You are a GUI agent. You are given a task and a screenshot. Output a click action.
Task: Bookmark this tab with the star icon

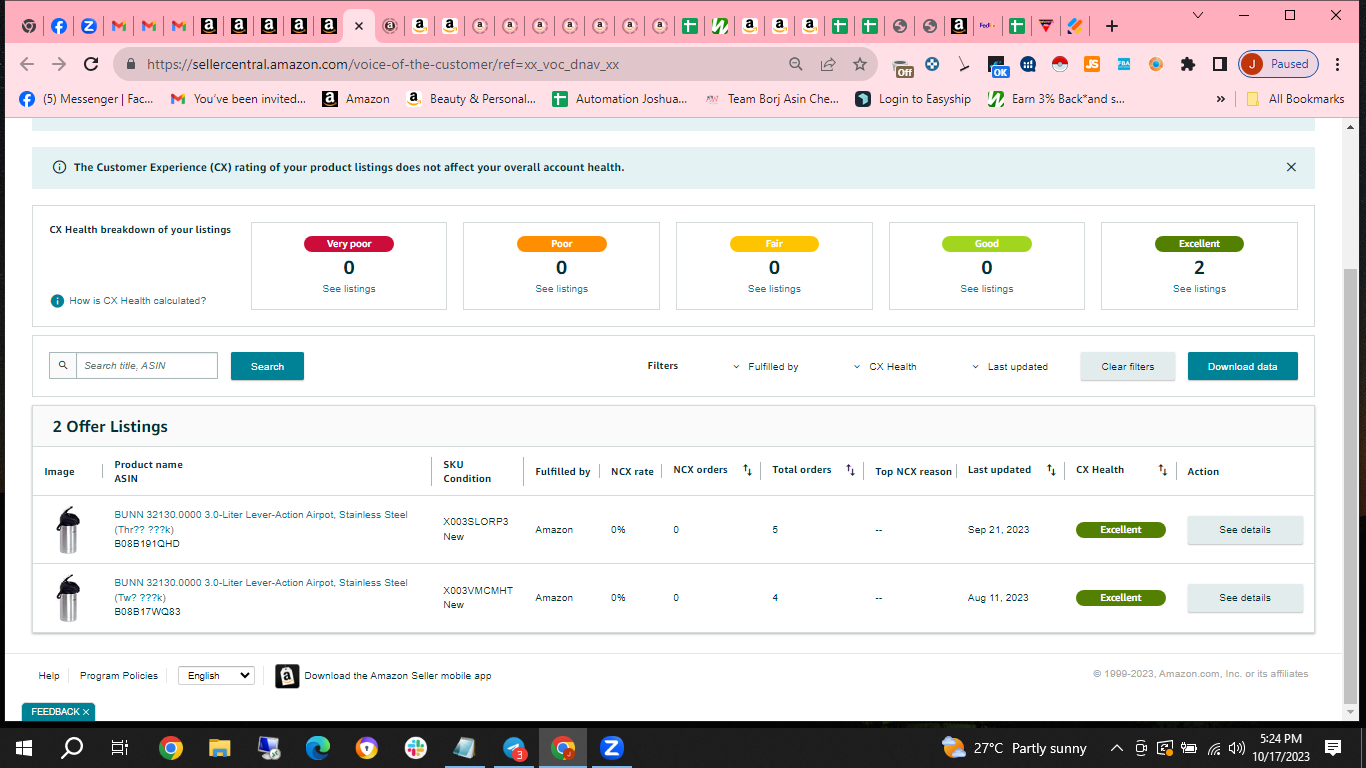[x=860, y=64]
